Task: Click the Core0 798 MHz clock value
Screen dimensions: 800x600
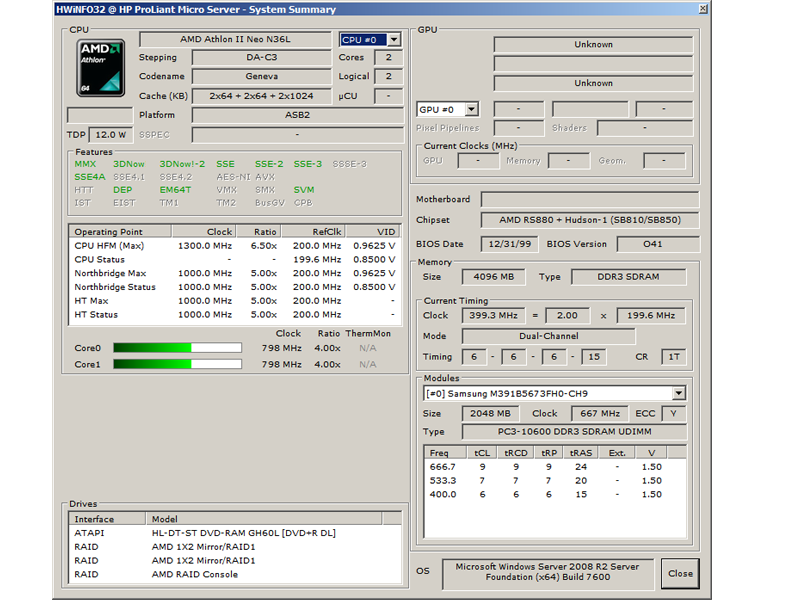Action: pyautogui.click(x=282, y=348)
